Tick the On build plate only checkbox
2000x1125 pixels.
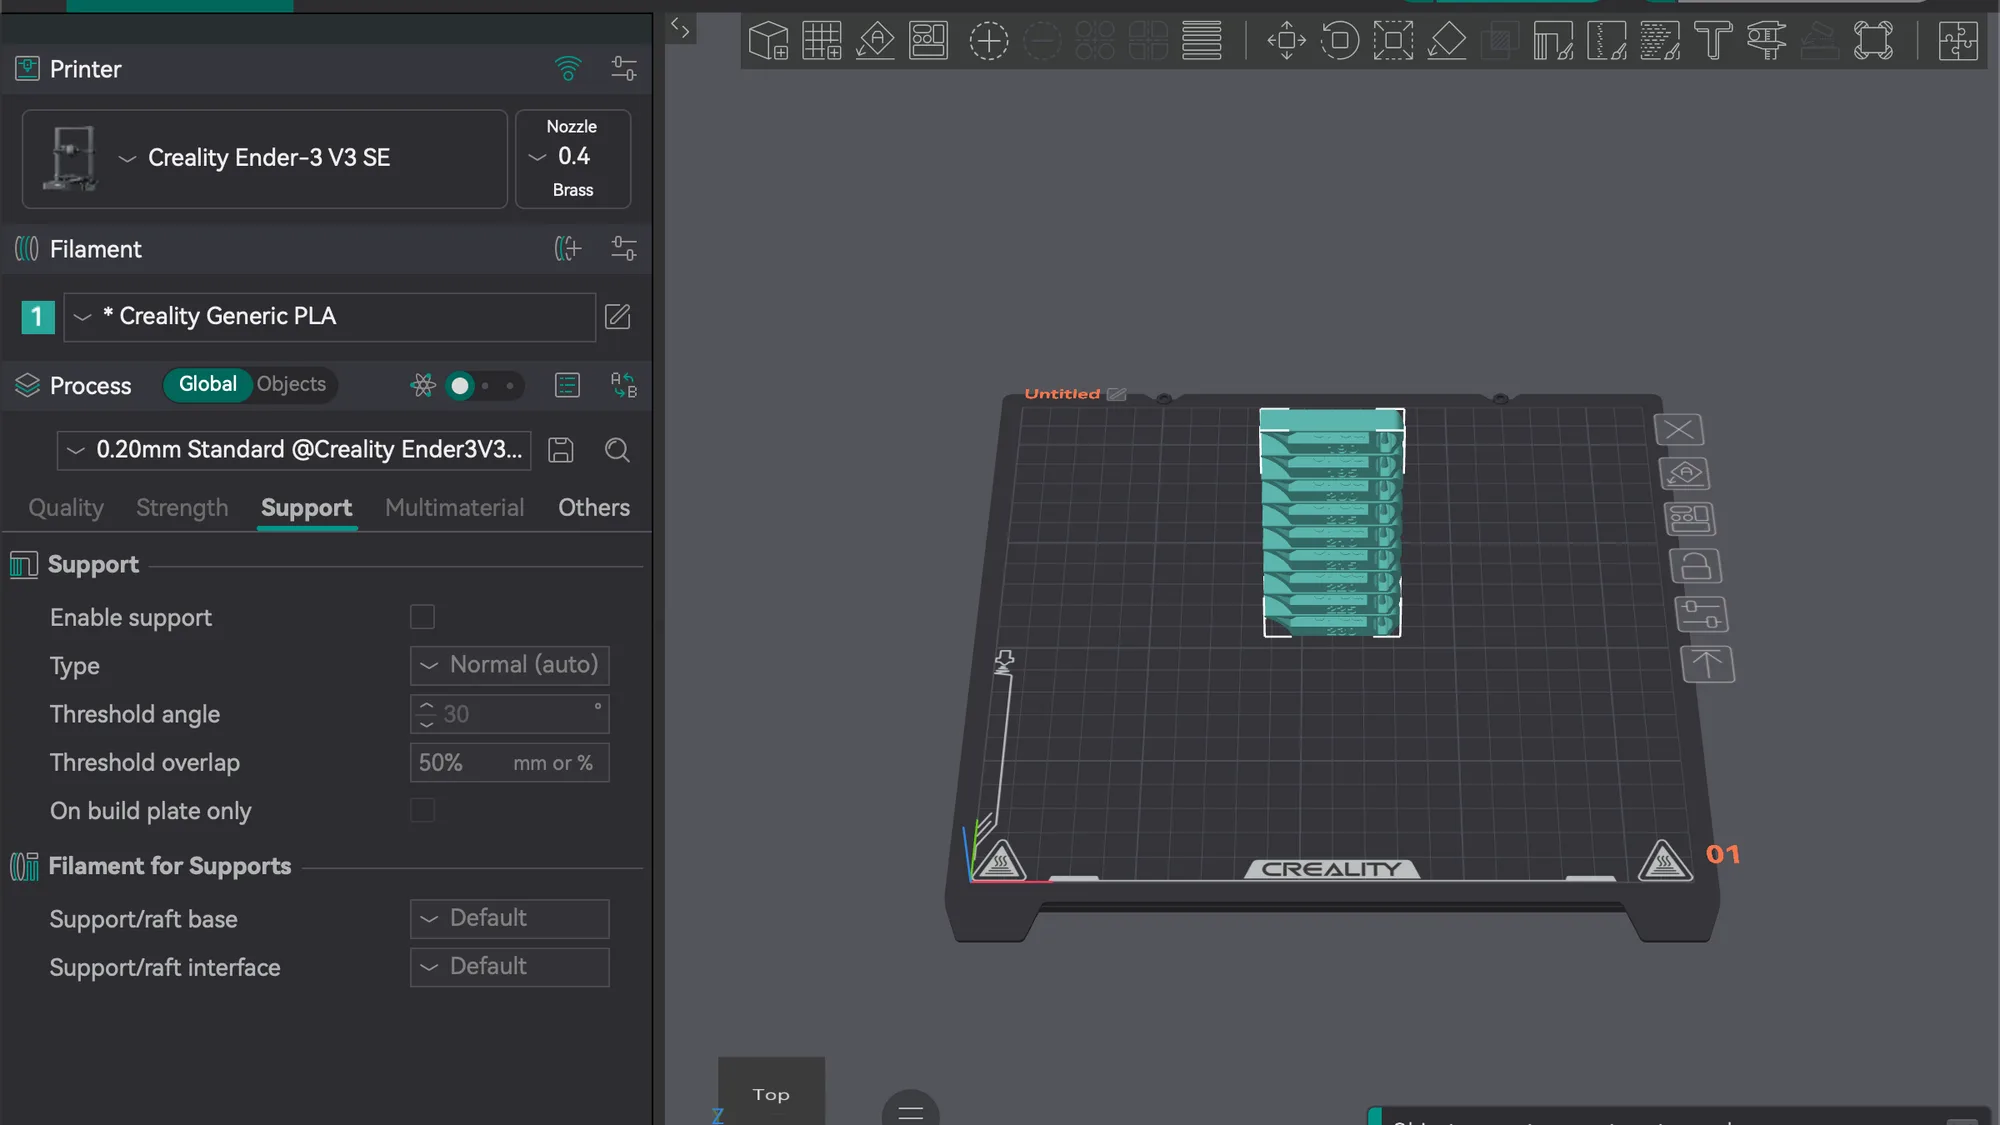(422, 810)
